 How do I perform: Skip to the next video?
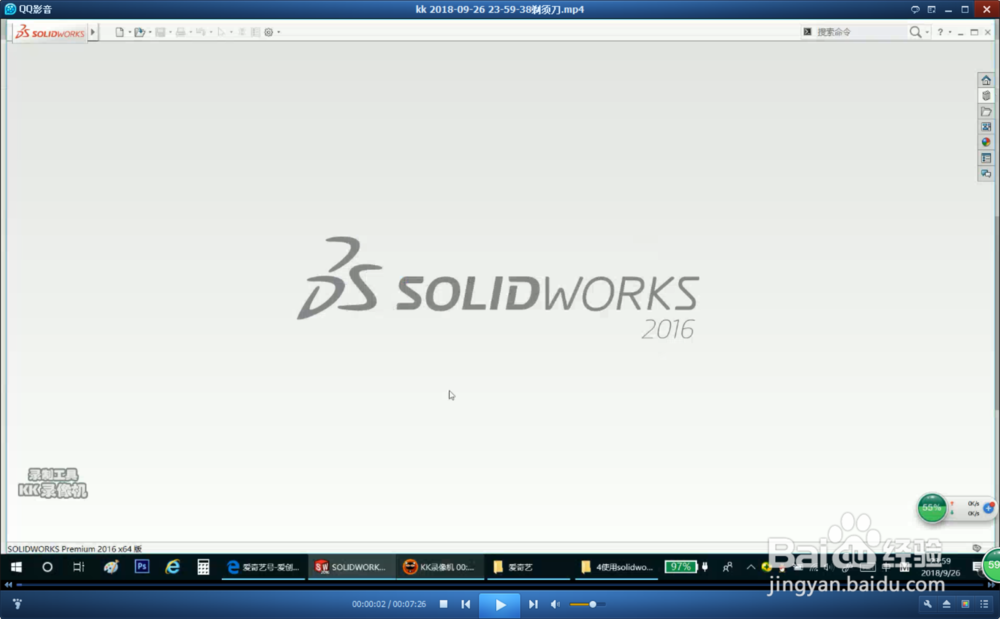point(533,604)
